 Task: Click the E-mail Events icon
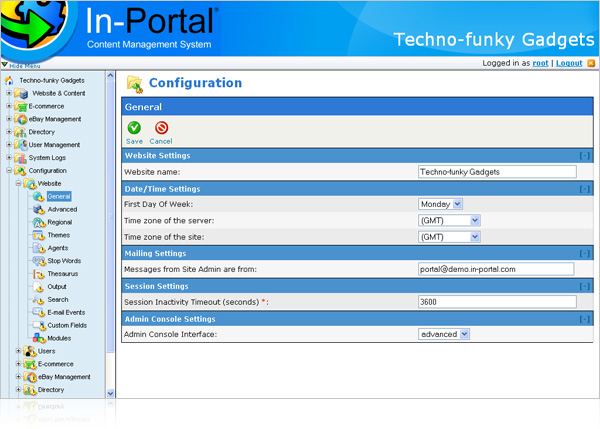[x=39, y=312]
